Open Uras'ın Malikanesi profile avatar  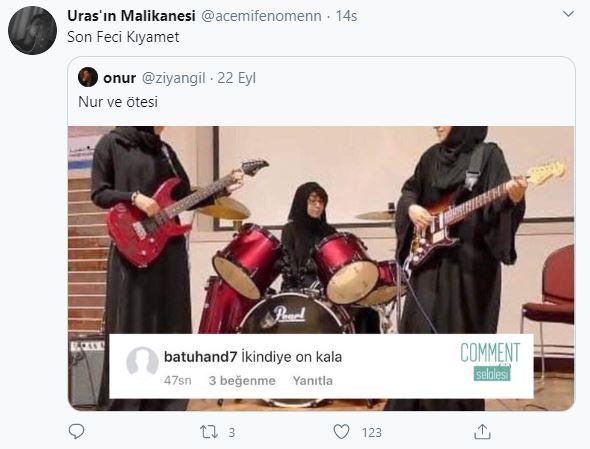[x=32, y=30]
